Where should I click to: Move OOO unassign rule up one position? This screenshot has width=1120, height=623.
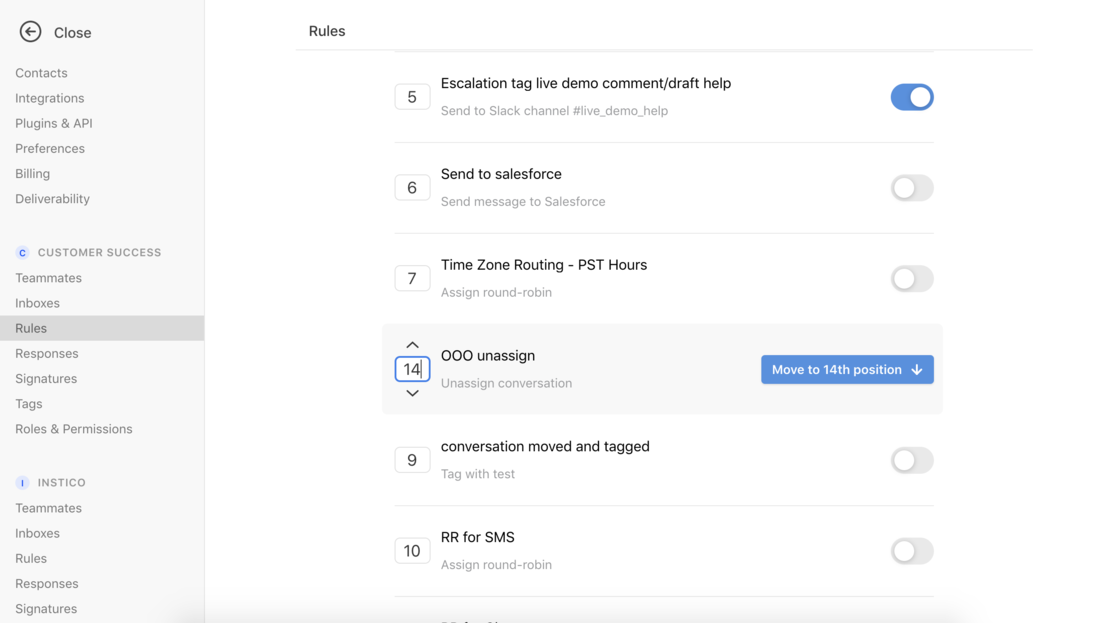tap(412, 345)
